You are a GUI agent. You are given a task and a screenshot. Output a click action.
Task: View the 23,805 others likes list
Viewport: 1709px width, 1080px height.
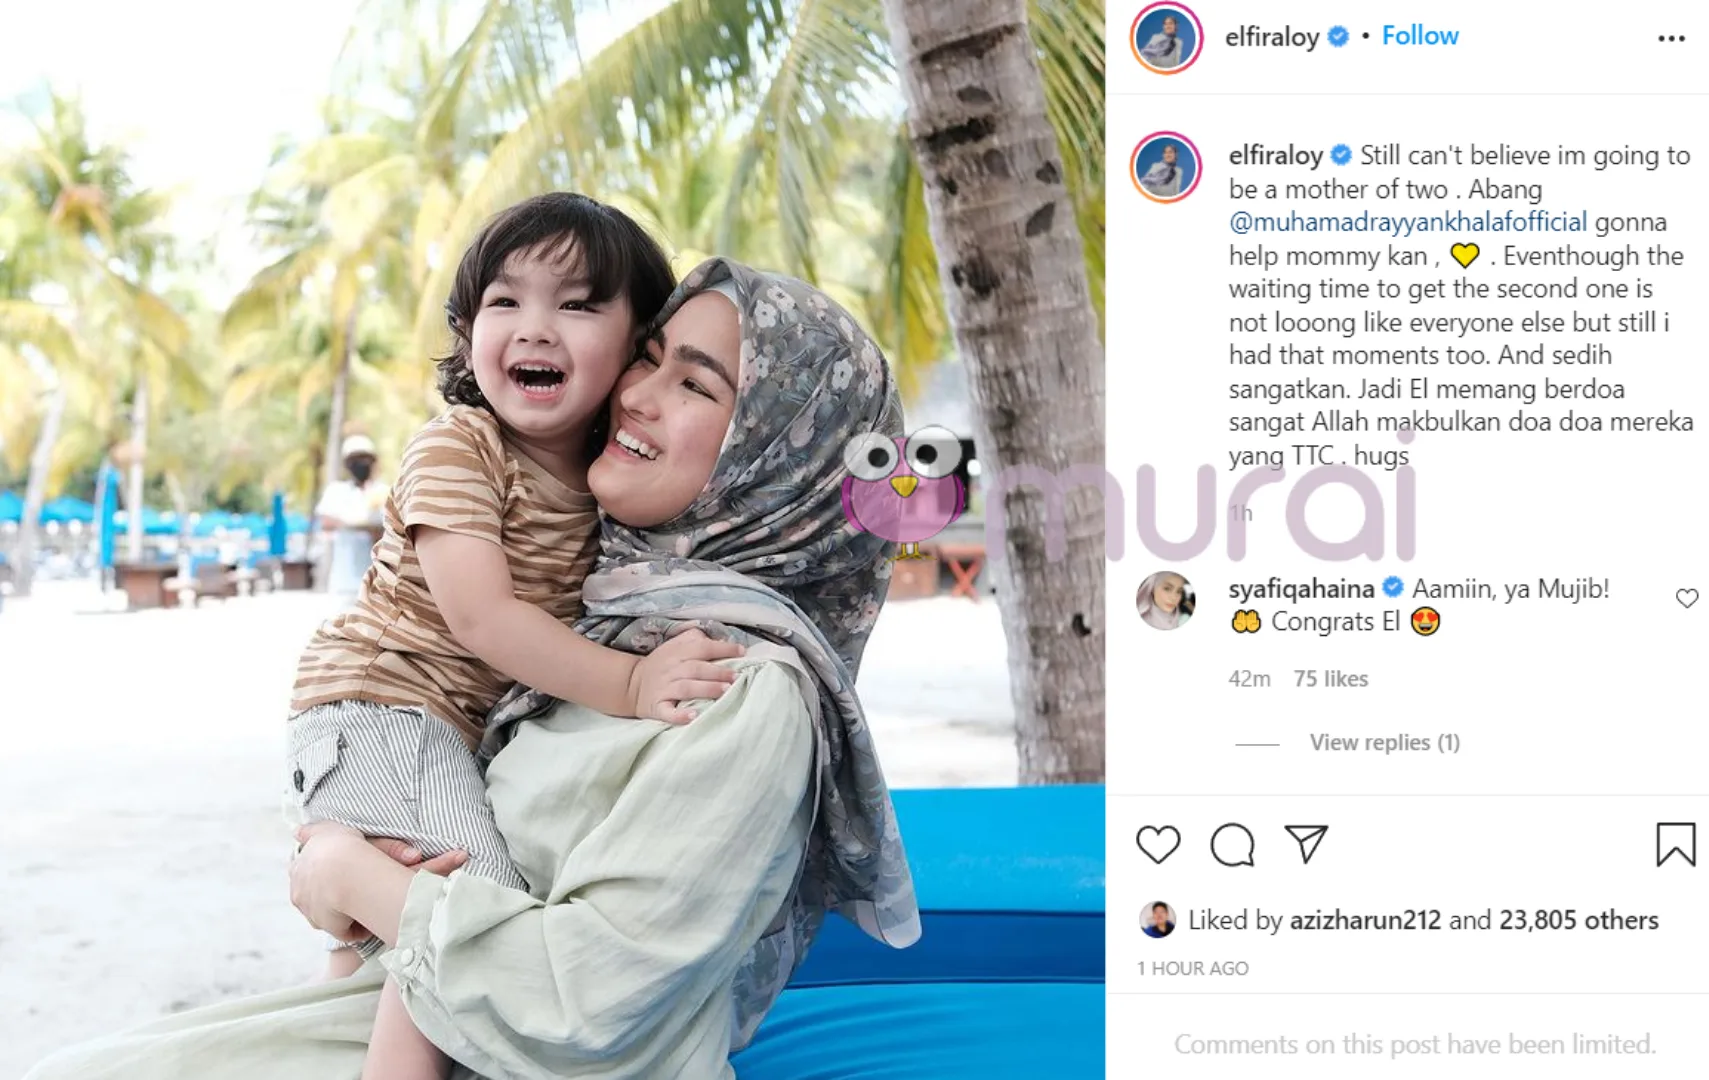[x=1579, y=920]
